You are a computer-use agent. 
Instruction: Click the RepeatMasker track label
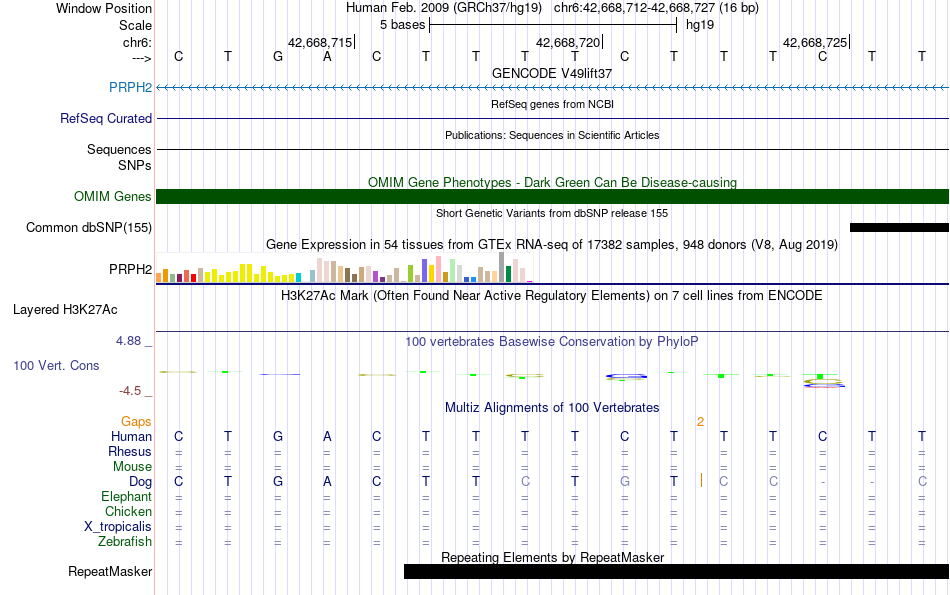pyautogui.click(x=110, y=571)
